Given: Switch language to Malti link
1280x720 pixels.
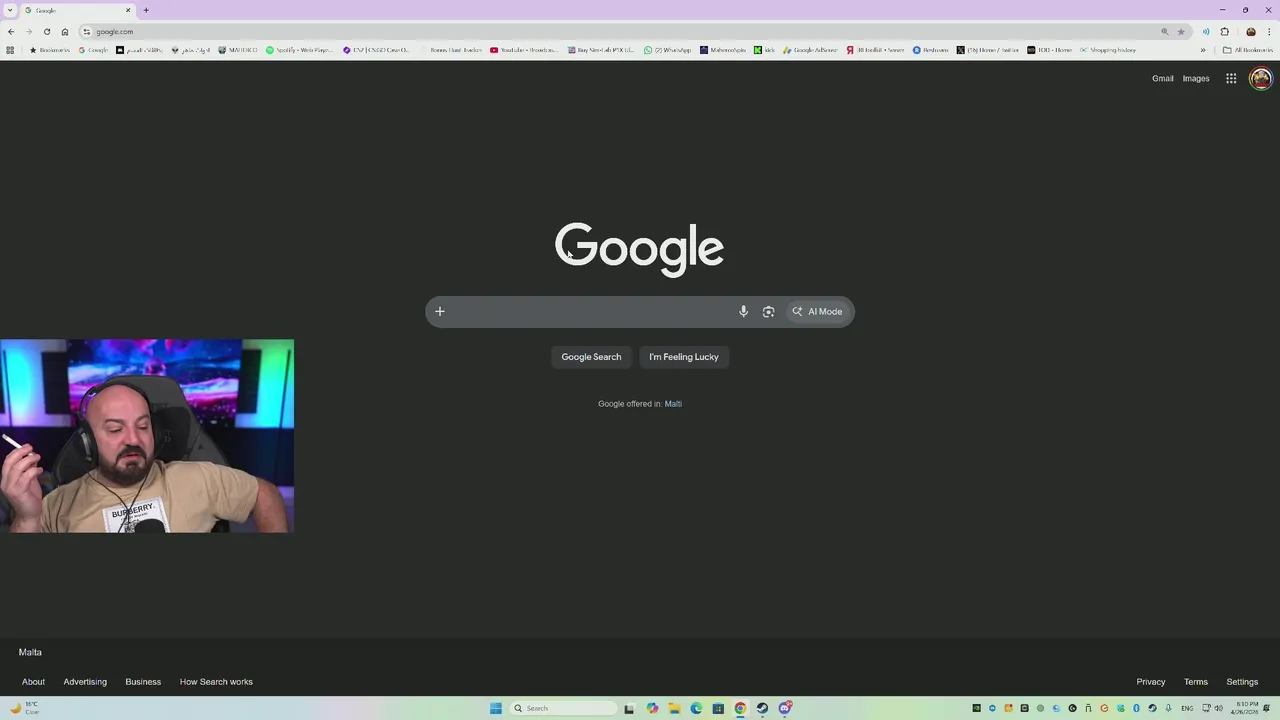Looking at the screenshot, I should pyautogui.click(x=673, y=404).
